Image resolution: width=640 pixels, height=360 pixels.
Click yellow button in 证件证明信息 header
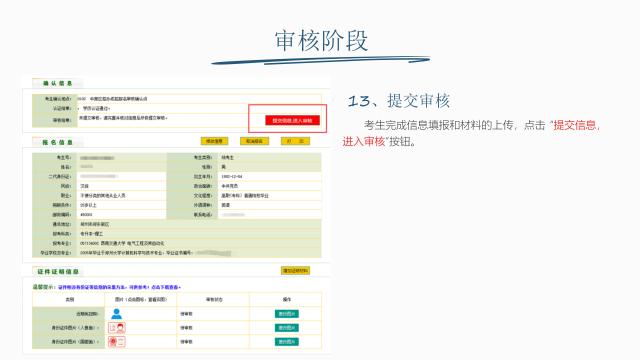[296, 271]
